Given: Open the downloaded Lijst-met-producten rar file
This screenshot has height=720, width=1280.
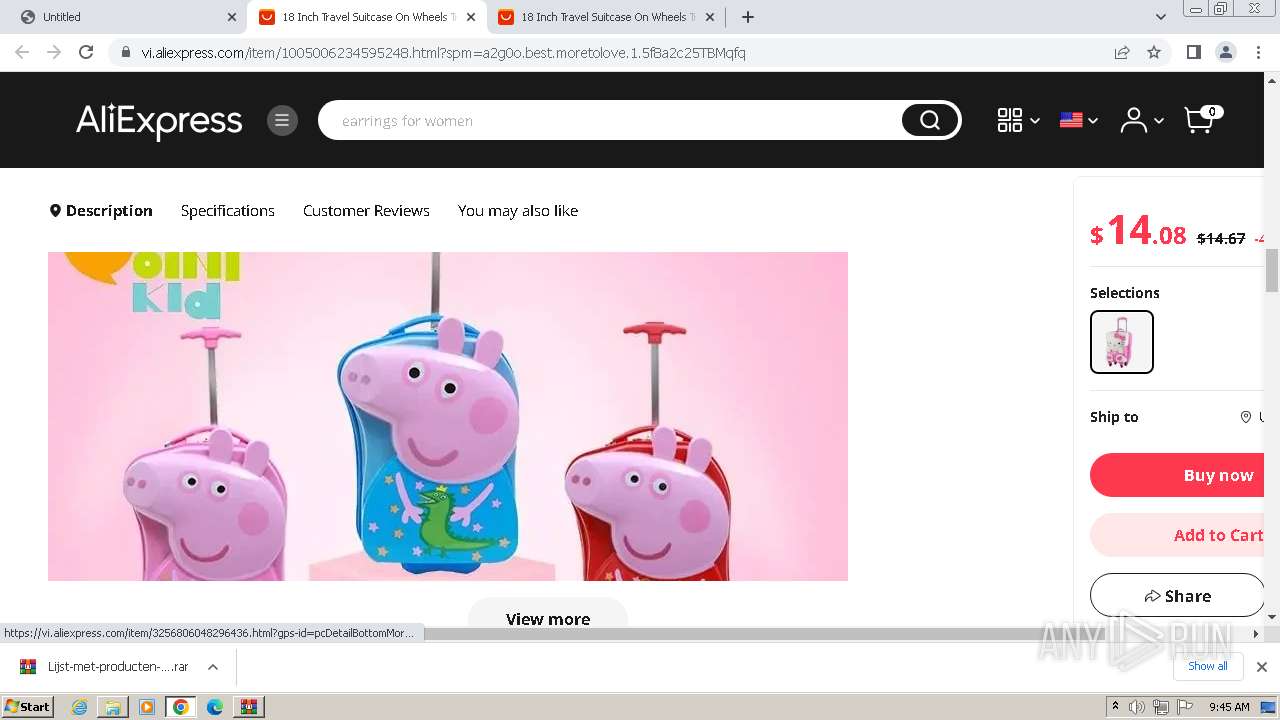Looking at the screenshot, I should 117,667.
